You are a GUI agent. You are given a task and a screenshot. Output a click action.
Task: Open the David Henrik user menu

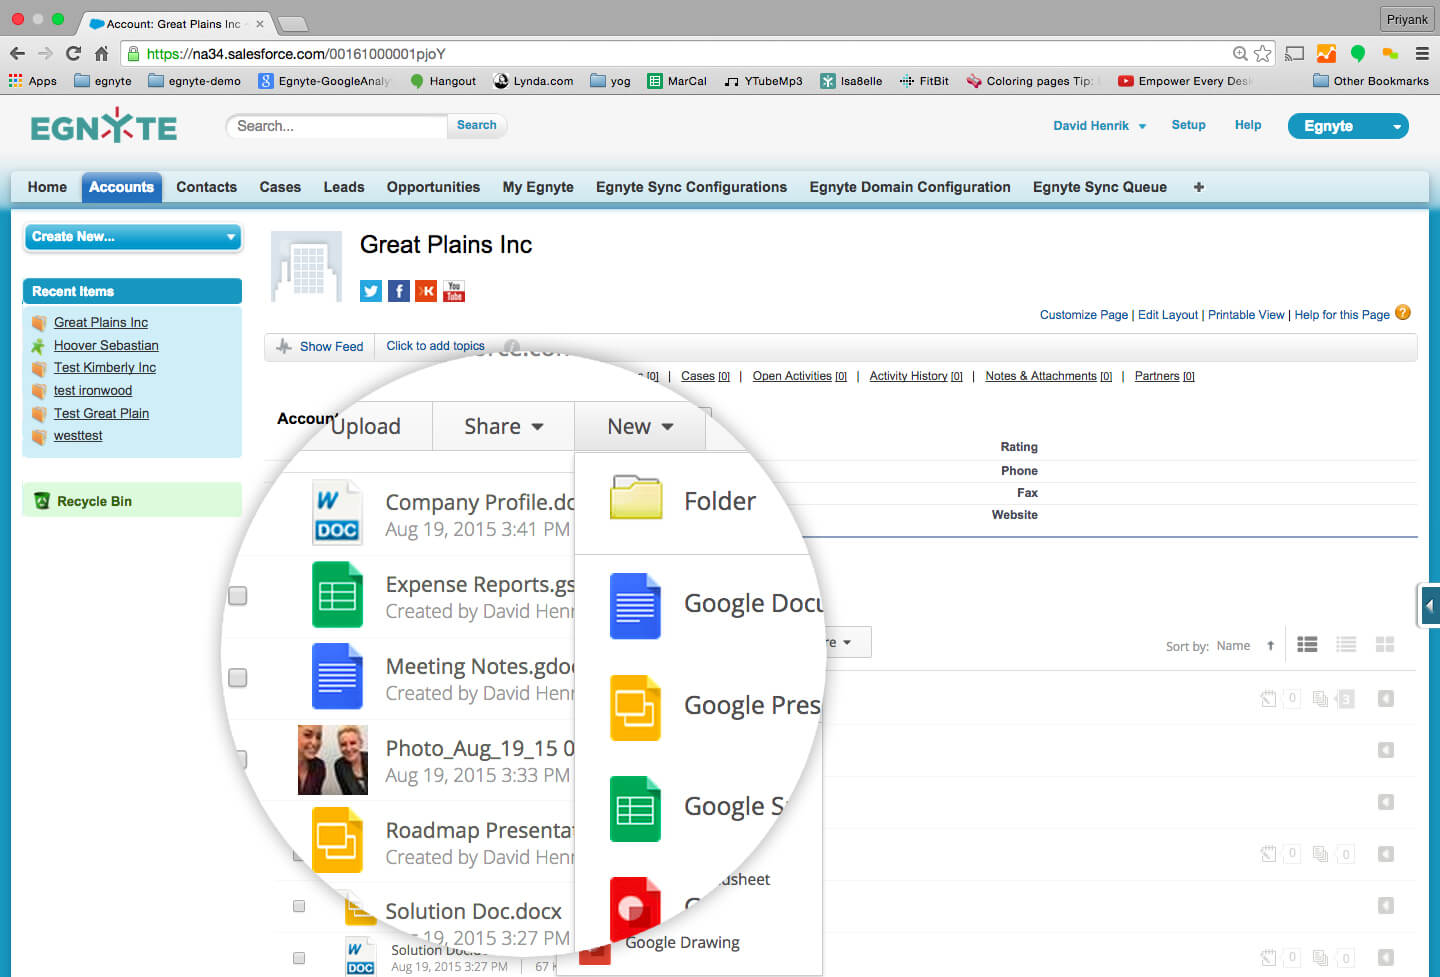tap(1099, 126)
